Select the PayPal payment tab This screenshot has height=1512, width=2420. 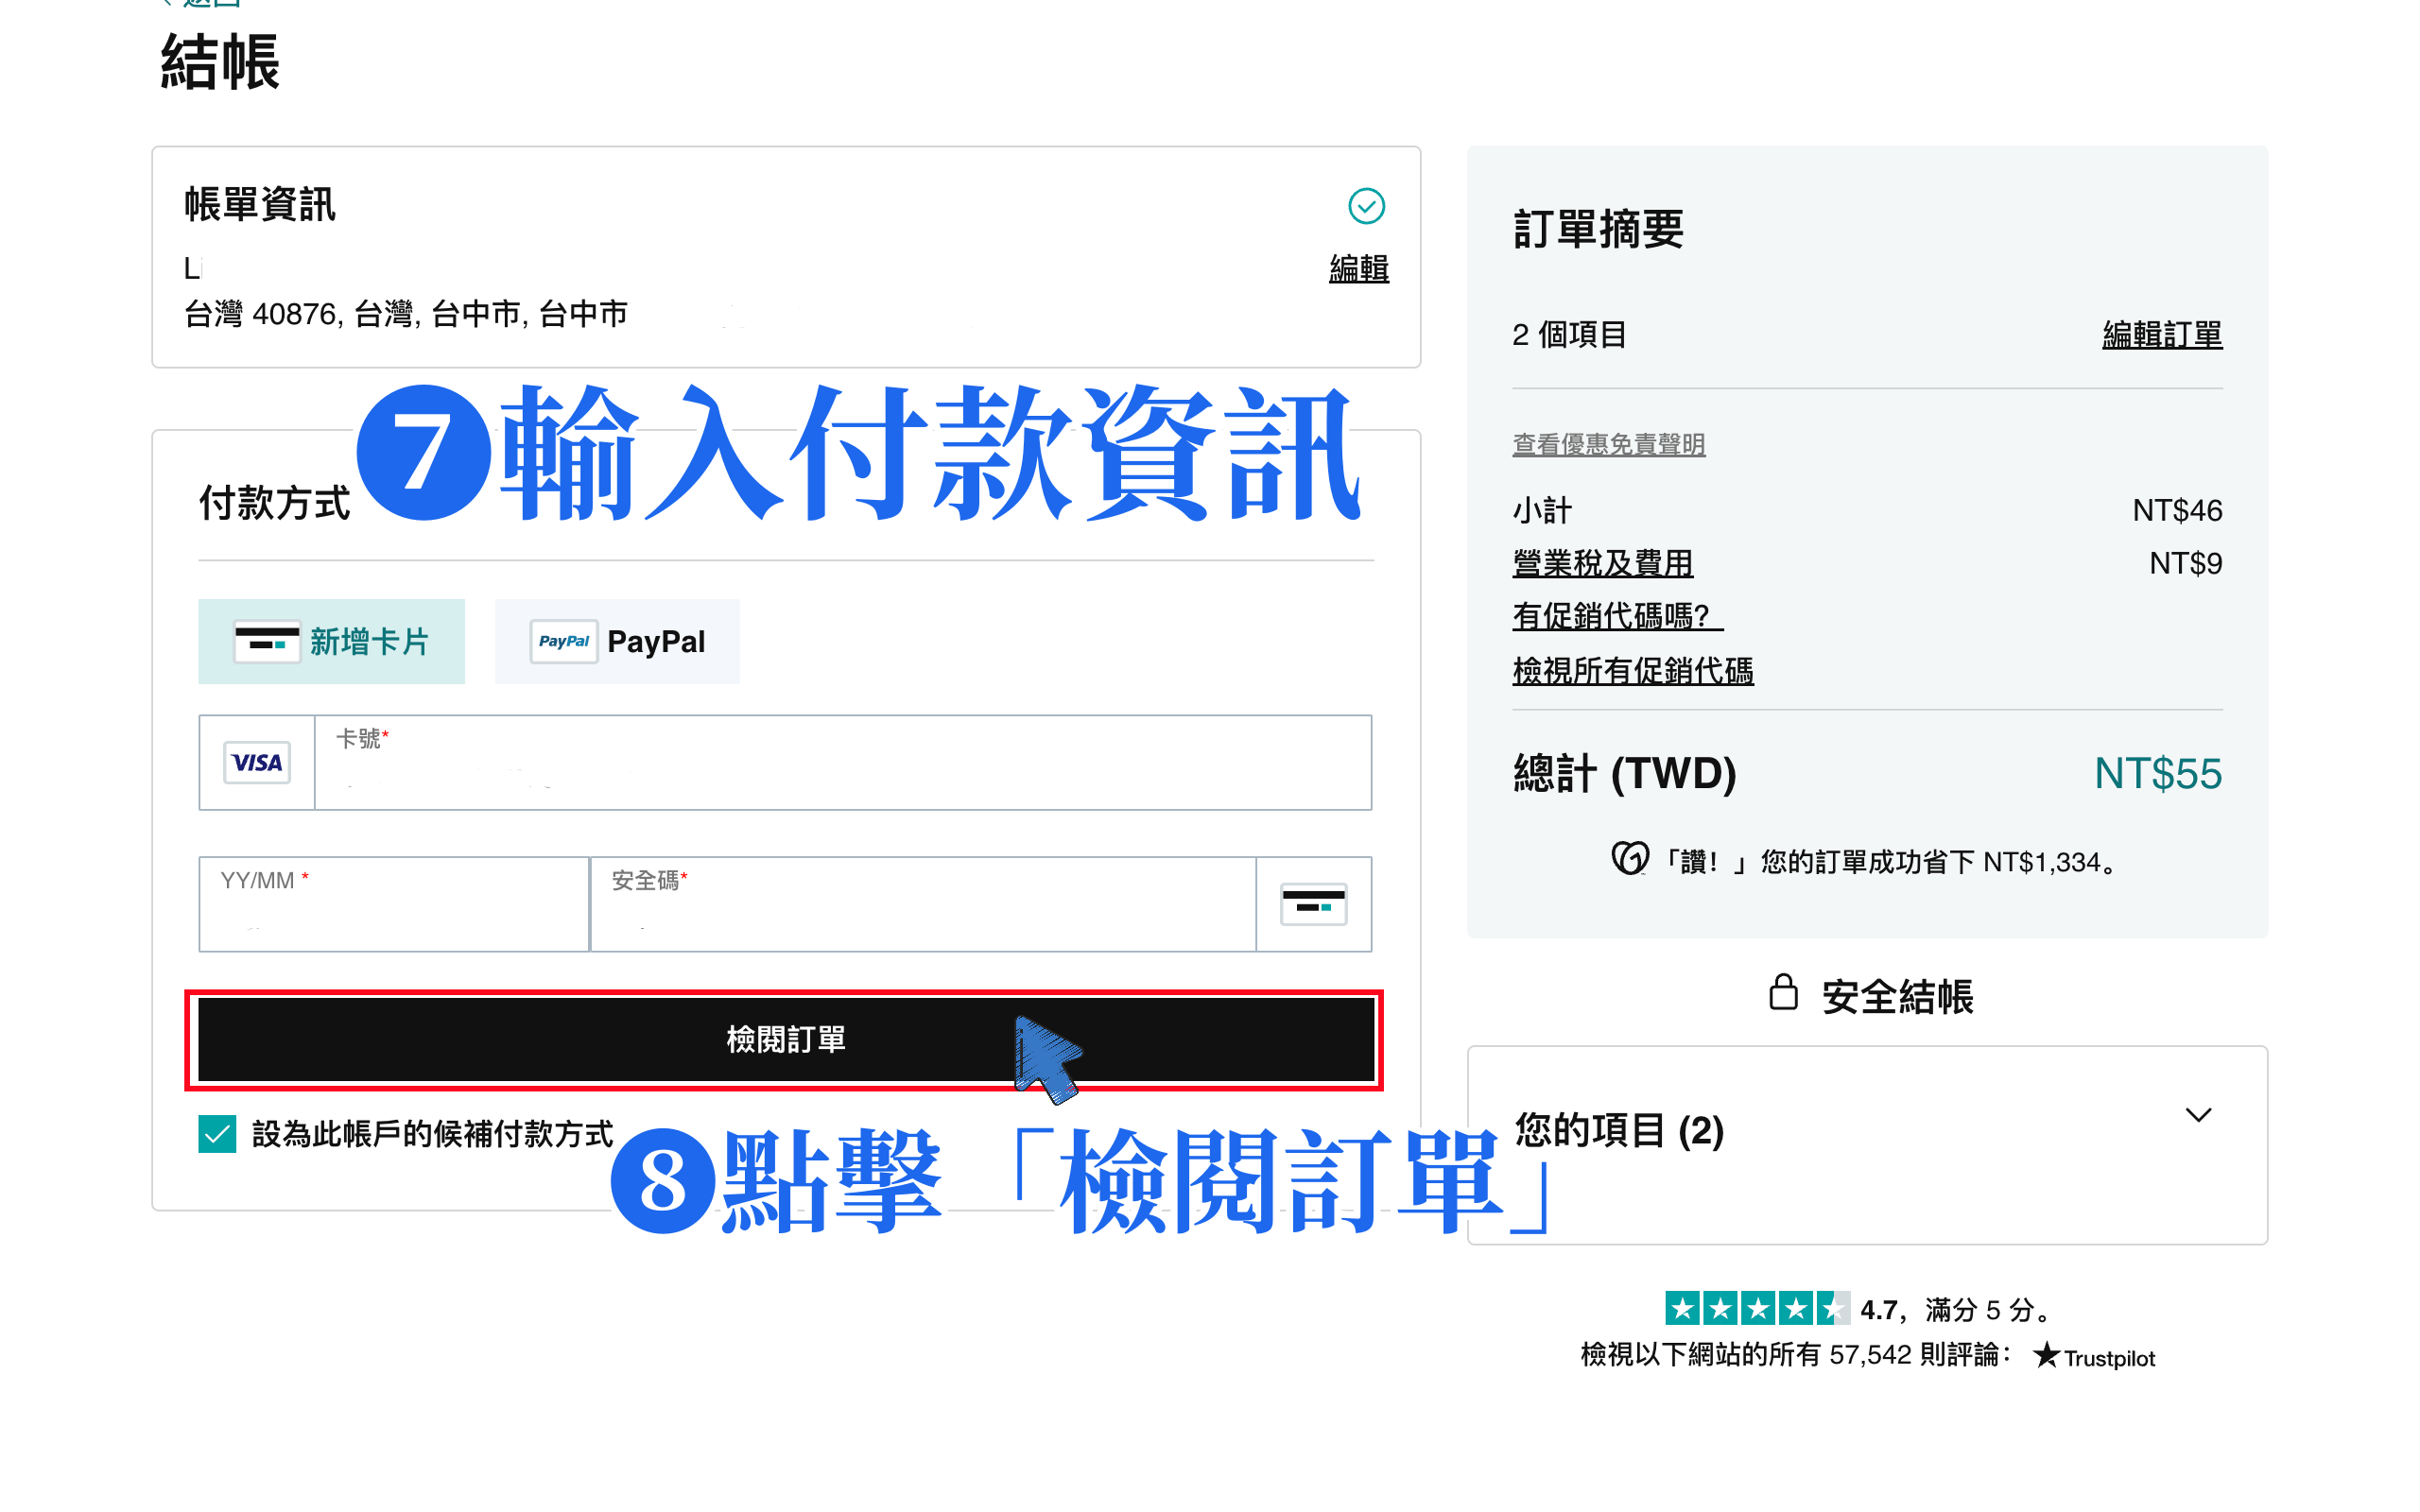617,641
